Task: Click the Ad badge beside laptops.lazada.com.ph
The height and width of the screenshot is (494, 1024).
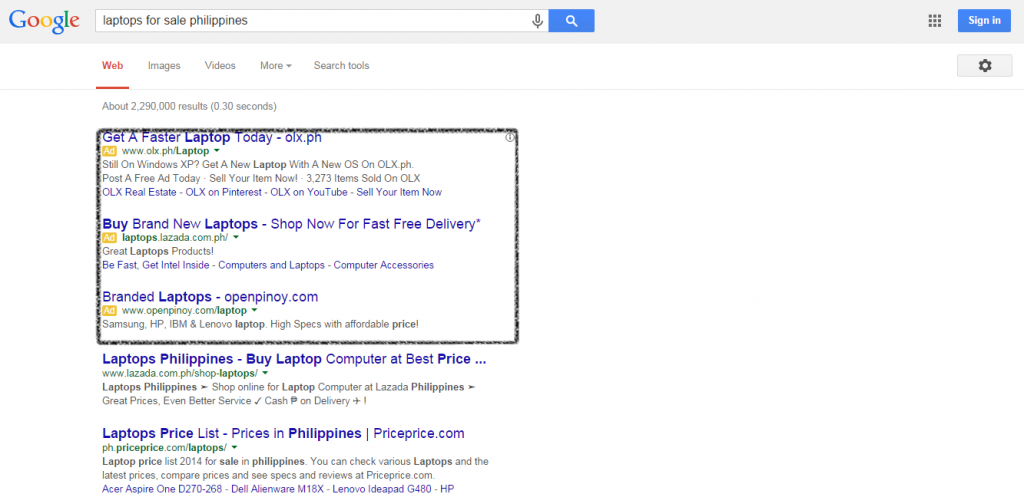Action: [110, 237]
